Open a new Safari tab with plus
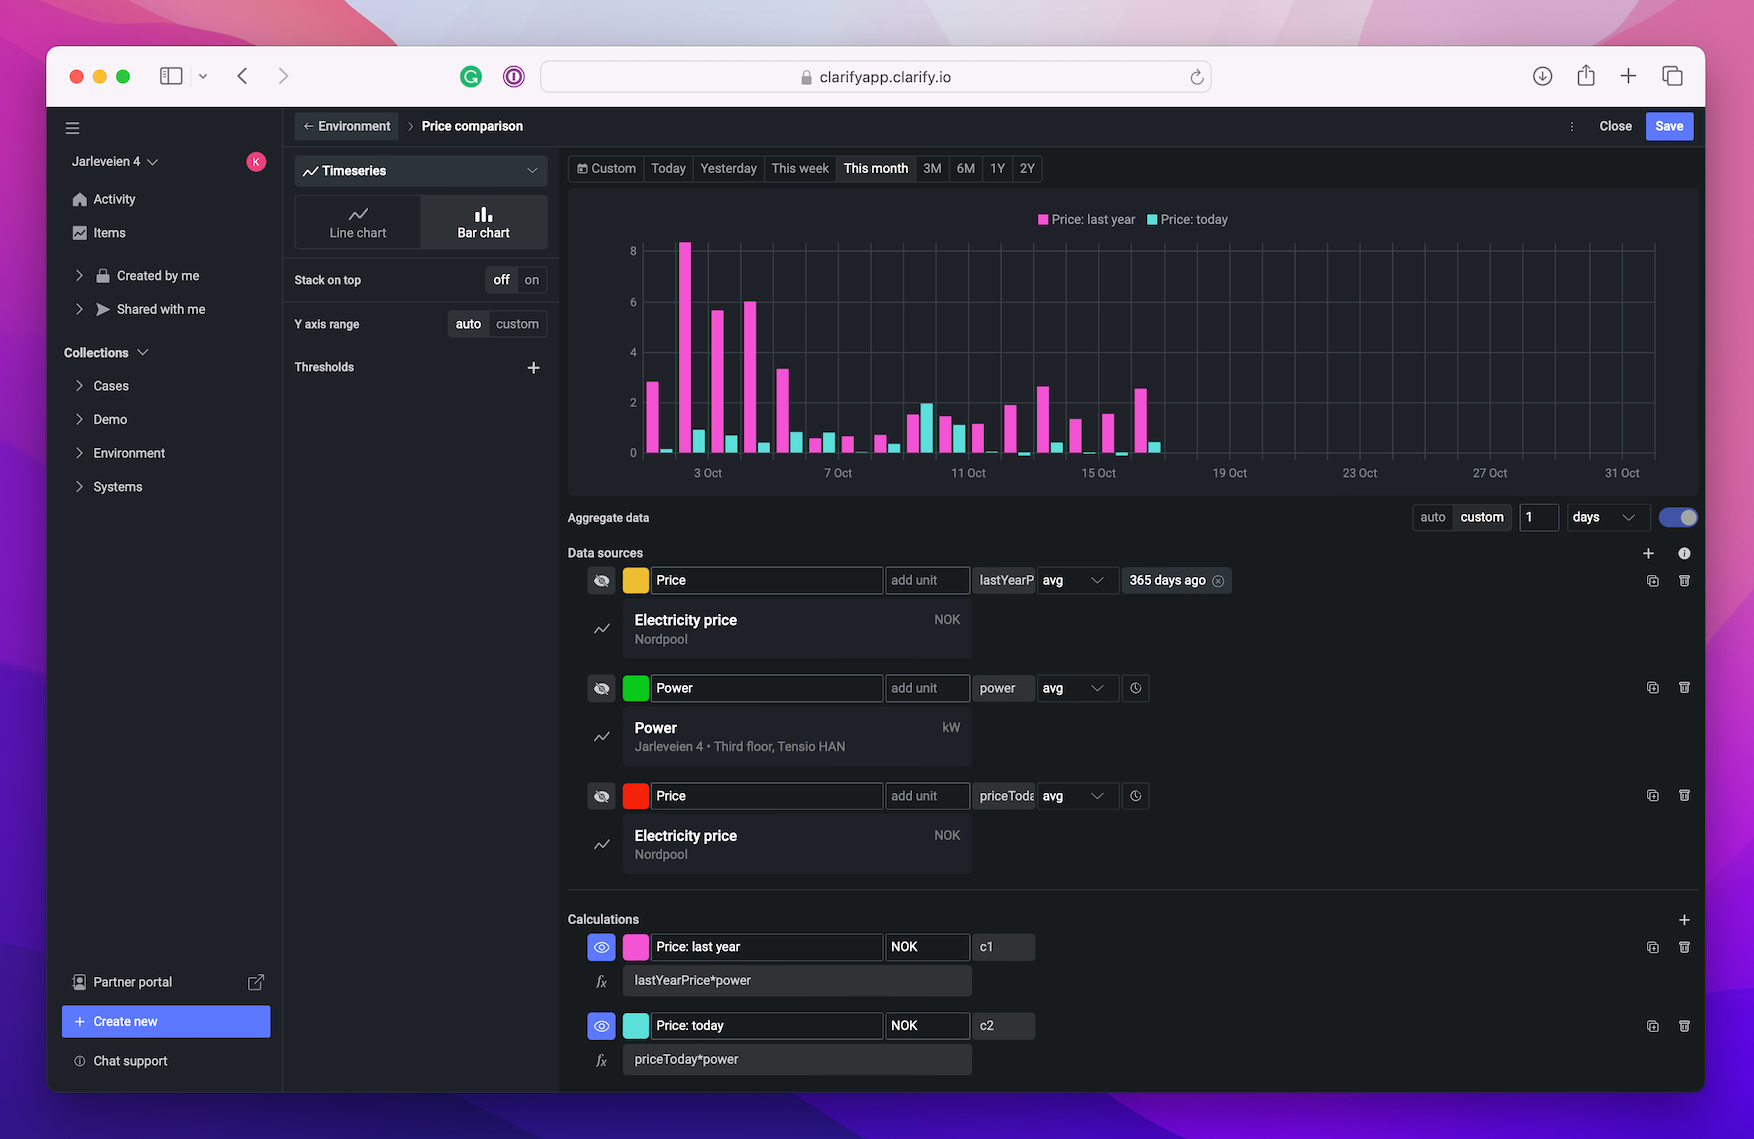1754x1139 pixels. click(x=1628, y=76)
